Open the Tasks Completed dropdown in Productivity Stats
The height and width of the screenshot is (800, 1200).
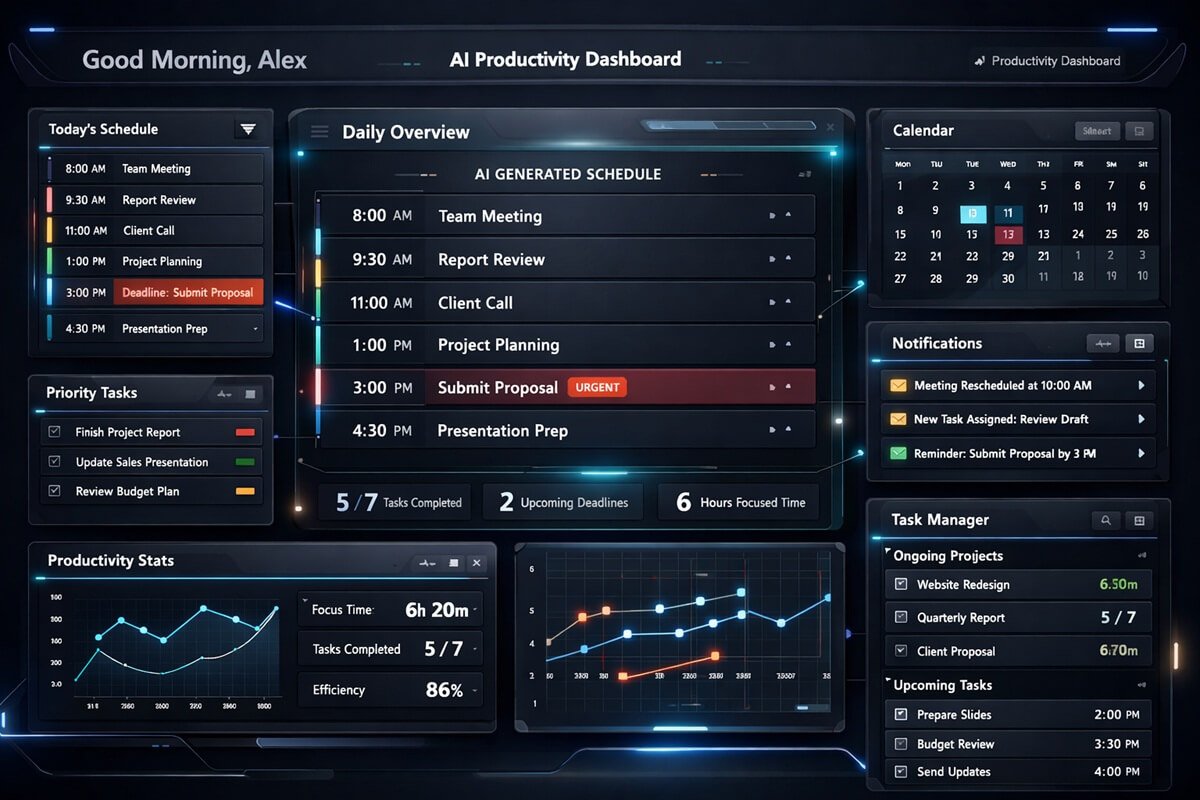point(474,649)
